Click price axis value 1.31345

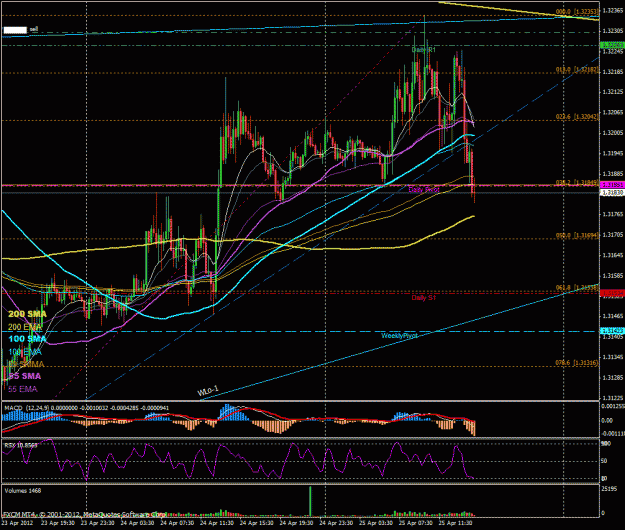coord(613,357)
